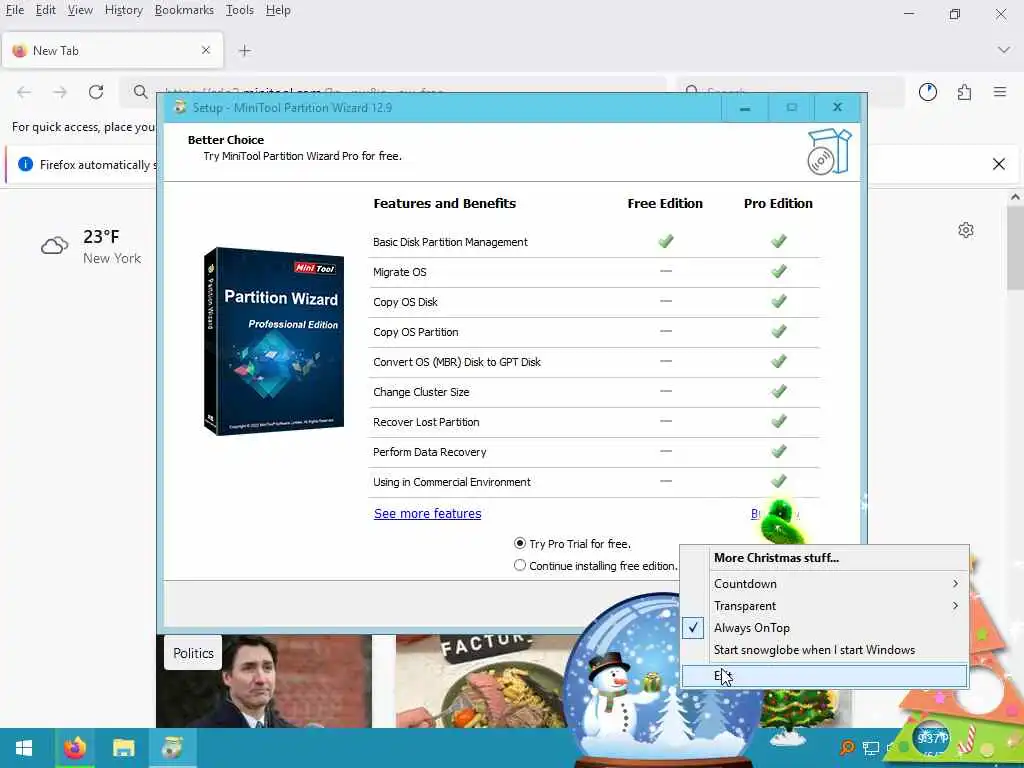Screen dimensions: 1024x768
Task: Click the Pro Edition column header
Action: [x=778, y=203]
